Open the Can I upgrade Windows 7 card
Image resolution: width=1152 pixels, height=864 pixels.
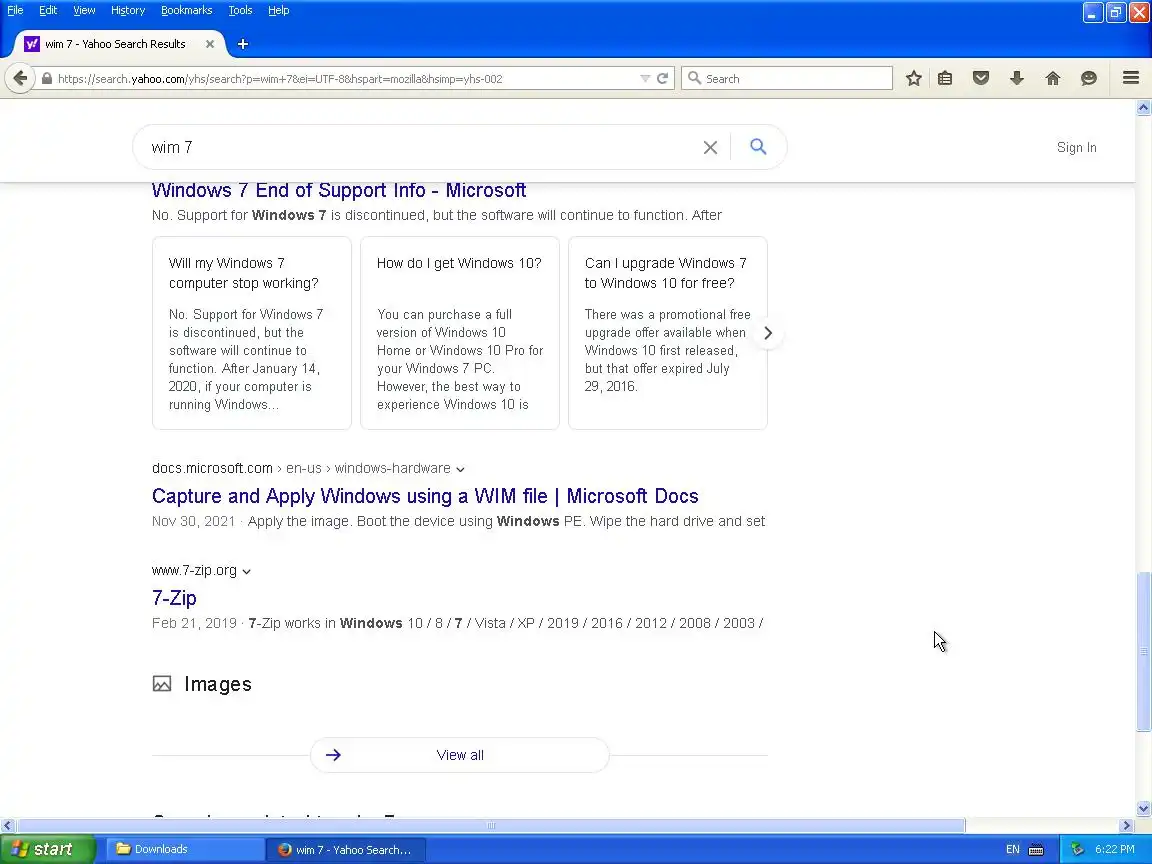(668, 333)
